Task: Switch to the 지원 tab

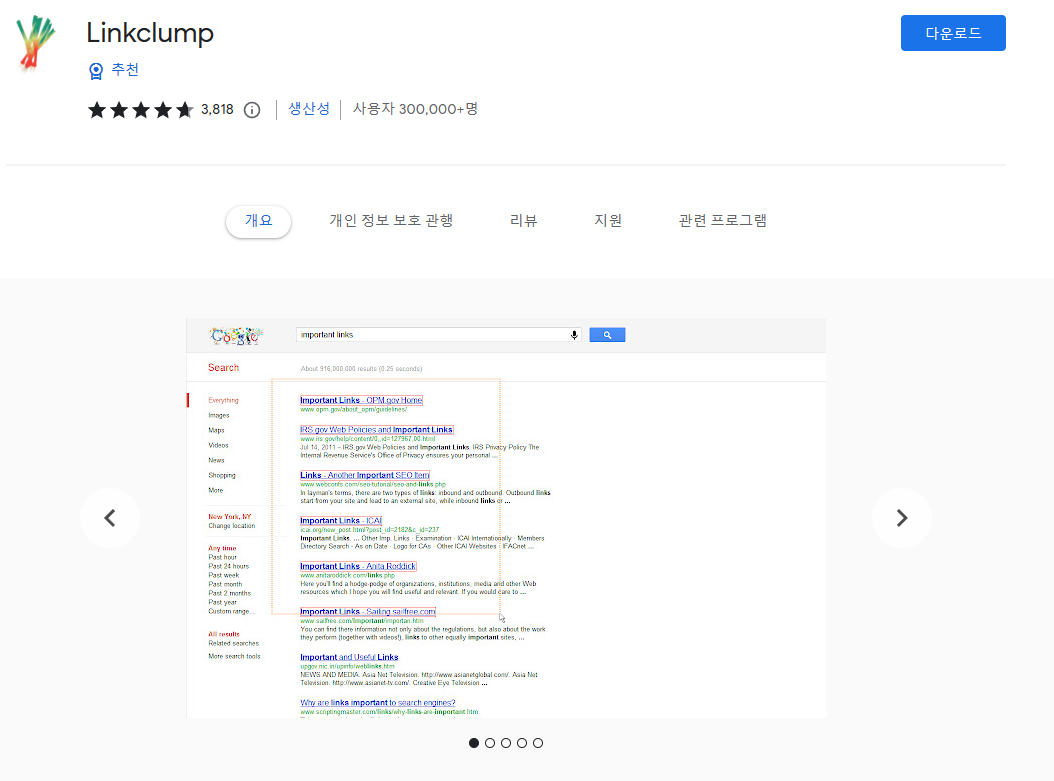Action: tap(608, 221)
